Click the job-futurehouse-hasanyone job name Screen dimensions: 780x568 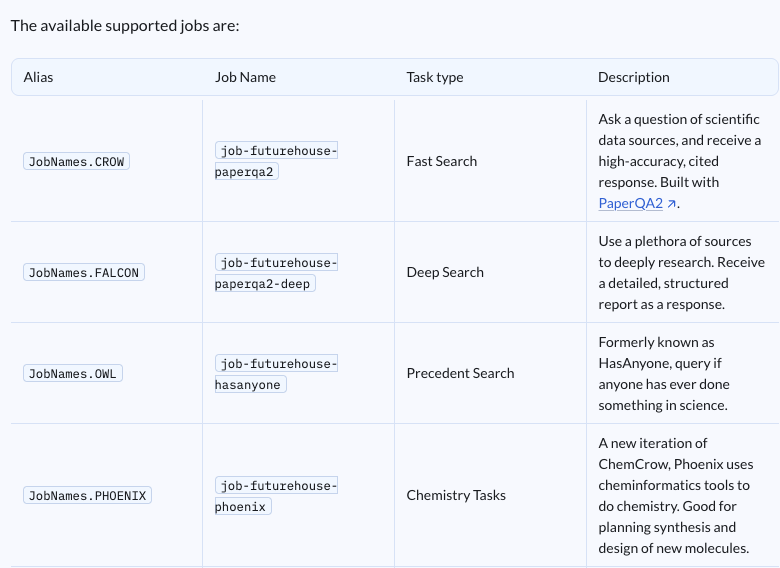point(276,374)
